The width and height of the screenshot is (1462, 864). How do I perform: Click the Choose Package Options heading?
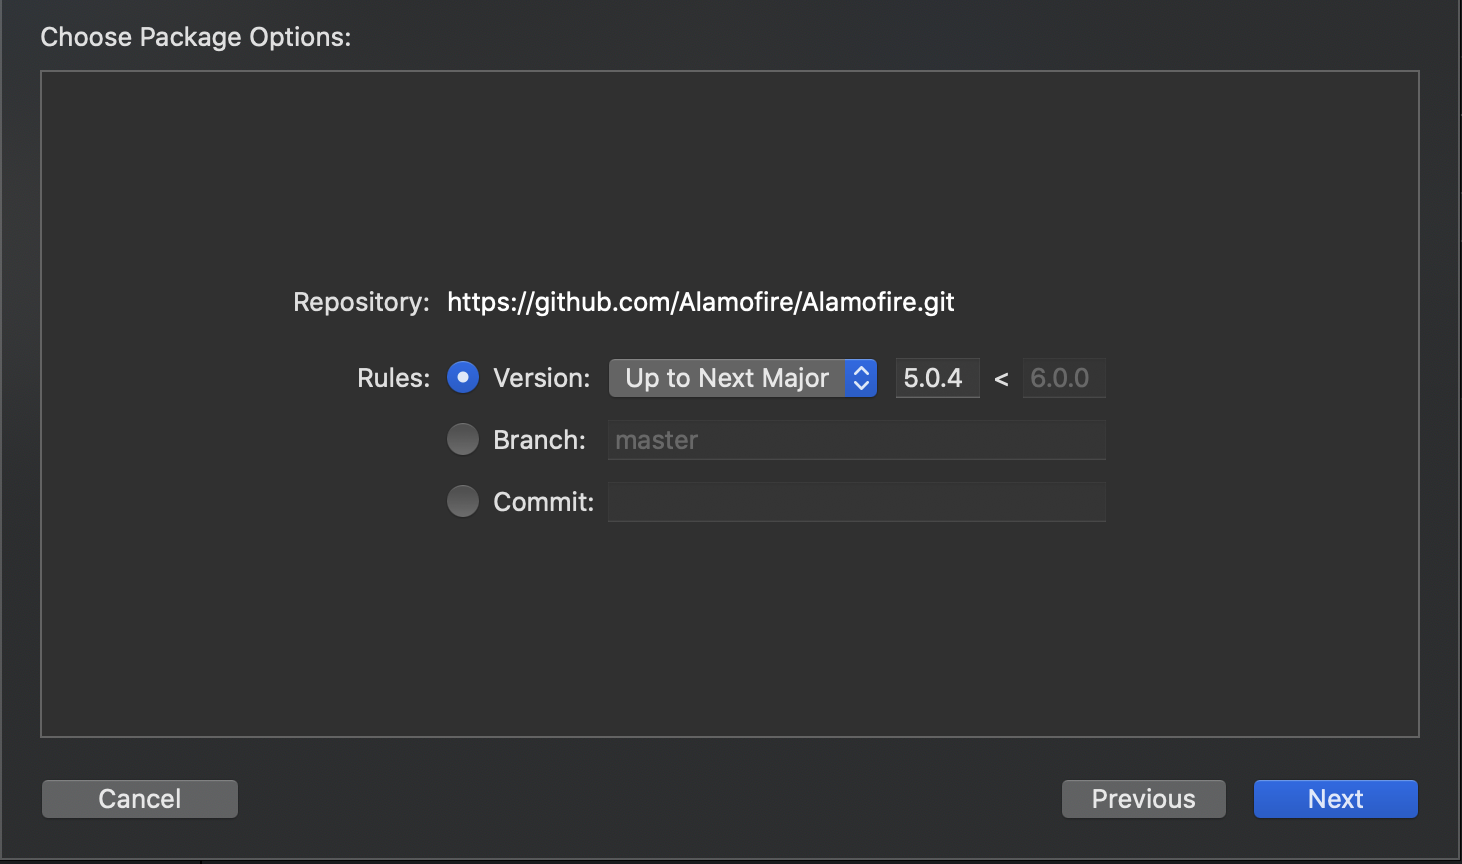tap(196, 37)
